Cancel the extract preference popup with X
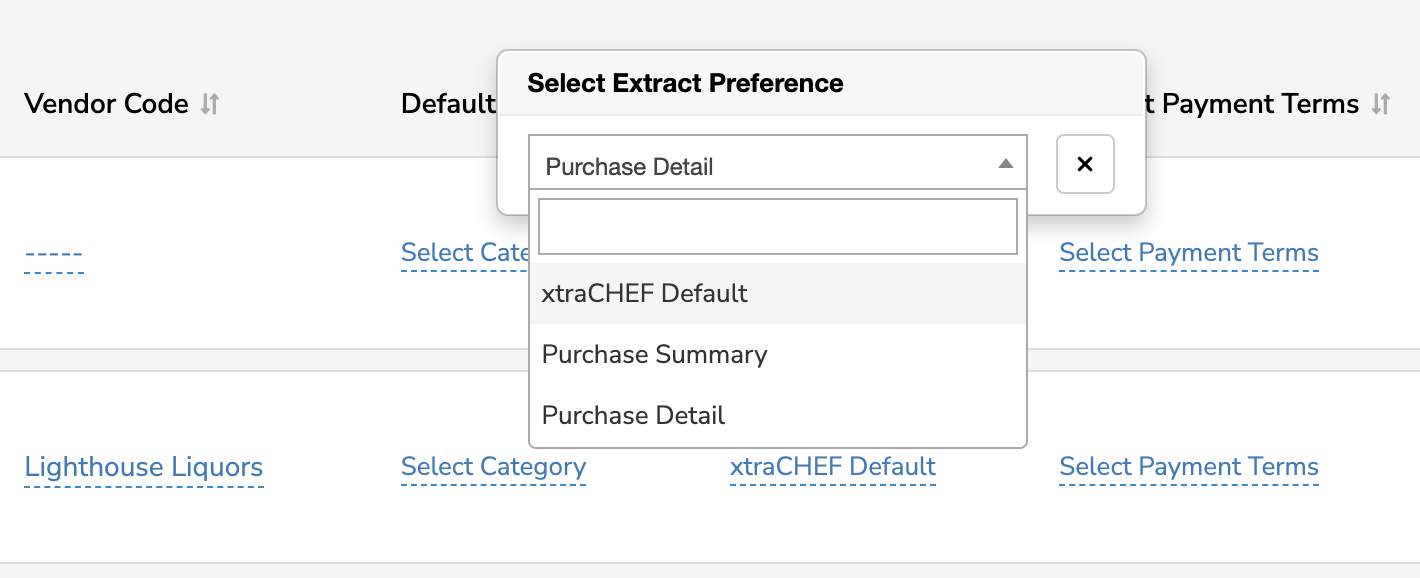Screen dimensions: 1420x578 [1085, 165]
